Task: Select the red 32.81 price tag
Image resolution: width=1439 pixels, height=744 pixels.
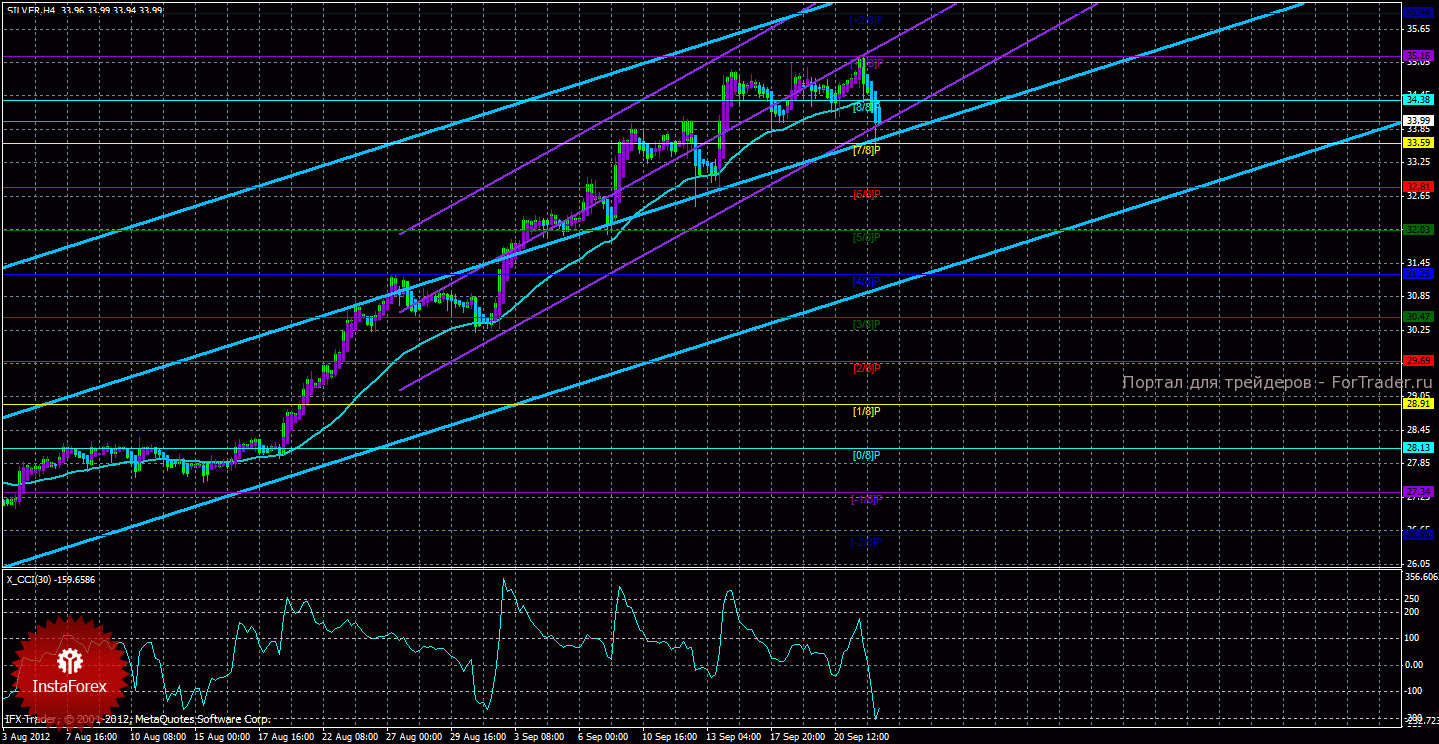Action: pyautogui.click(x=1418, y=186)
